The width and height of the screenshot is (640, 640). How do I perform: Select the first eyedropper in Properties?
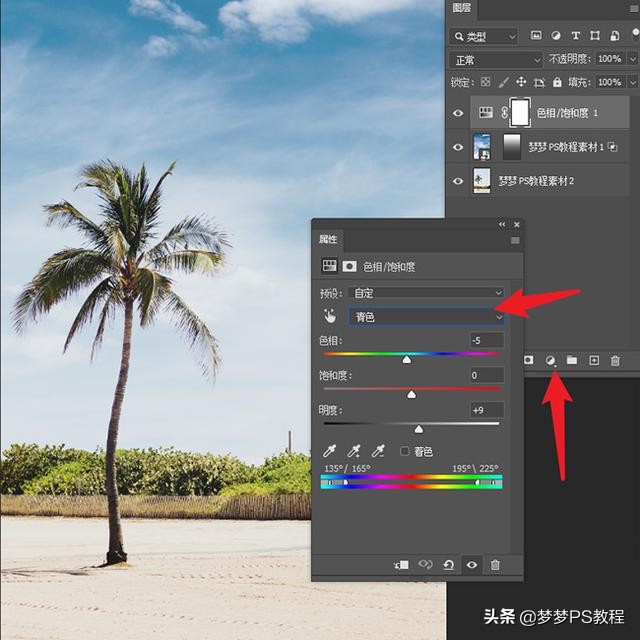329,451
